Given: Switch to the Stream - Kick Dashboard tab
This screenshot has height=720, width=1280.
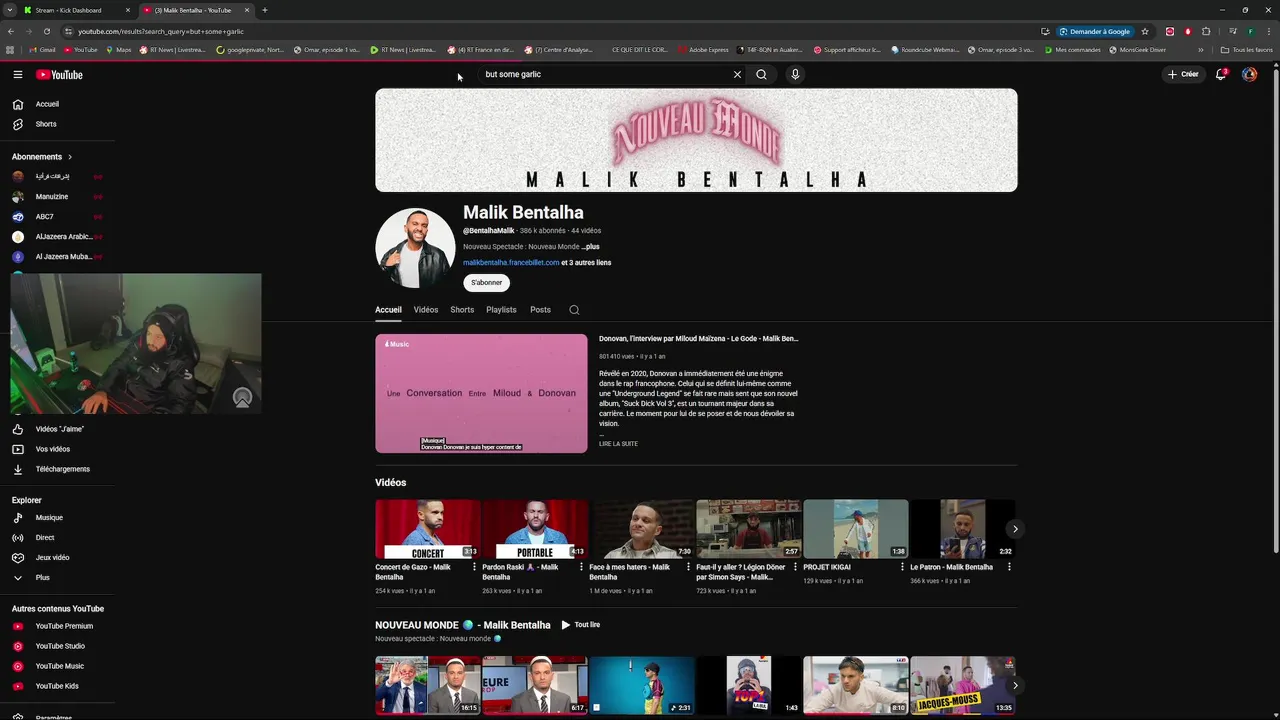Looking at the screenshot, I should coord(76,10).
